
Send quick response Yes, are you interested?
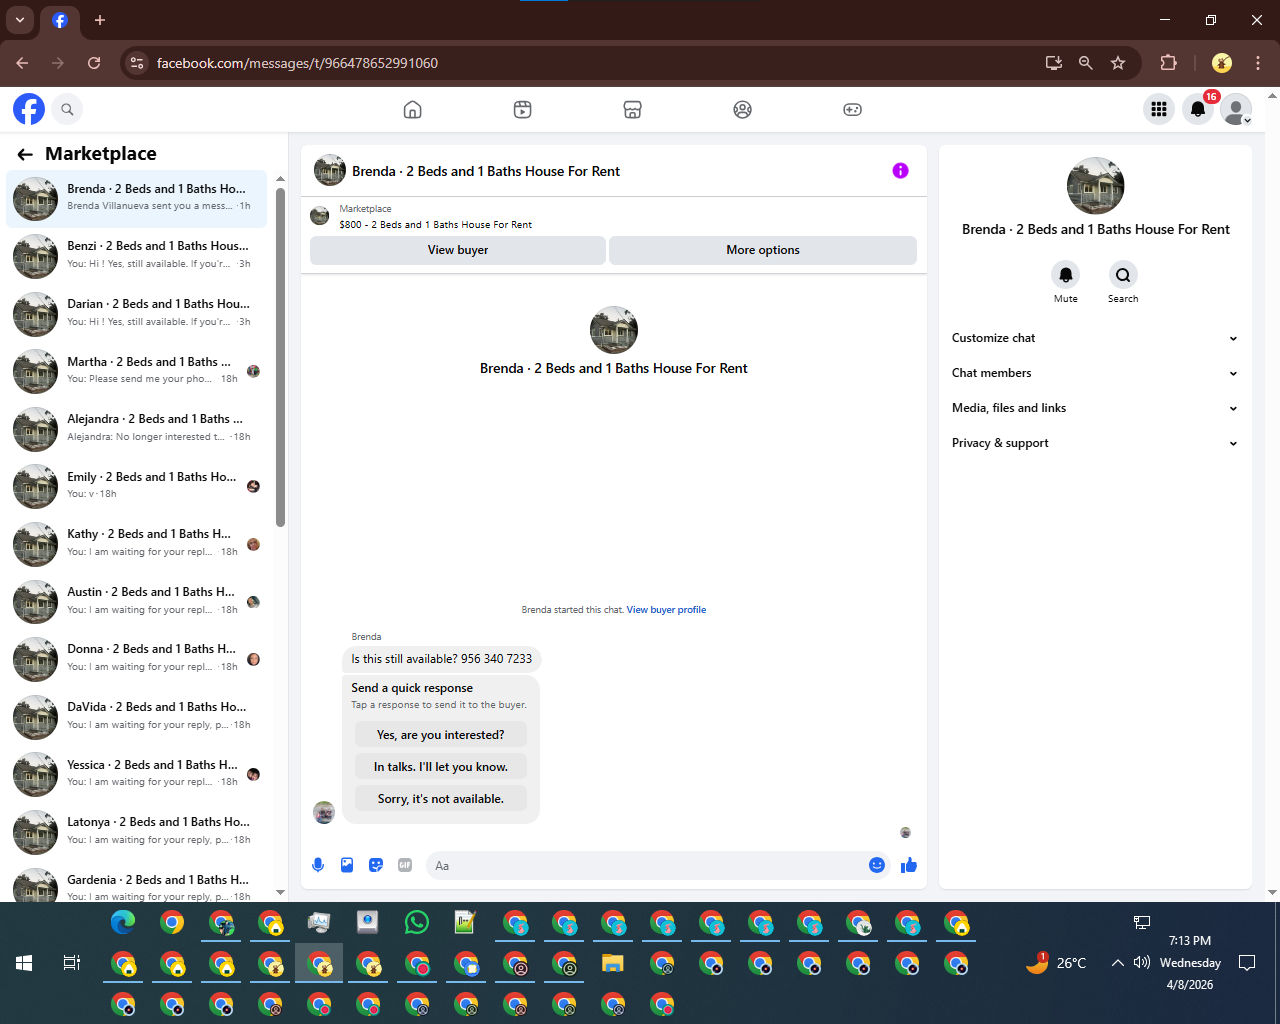point(441,735)
